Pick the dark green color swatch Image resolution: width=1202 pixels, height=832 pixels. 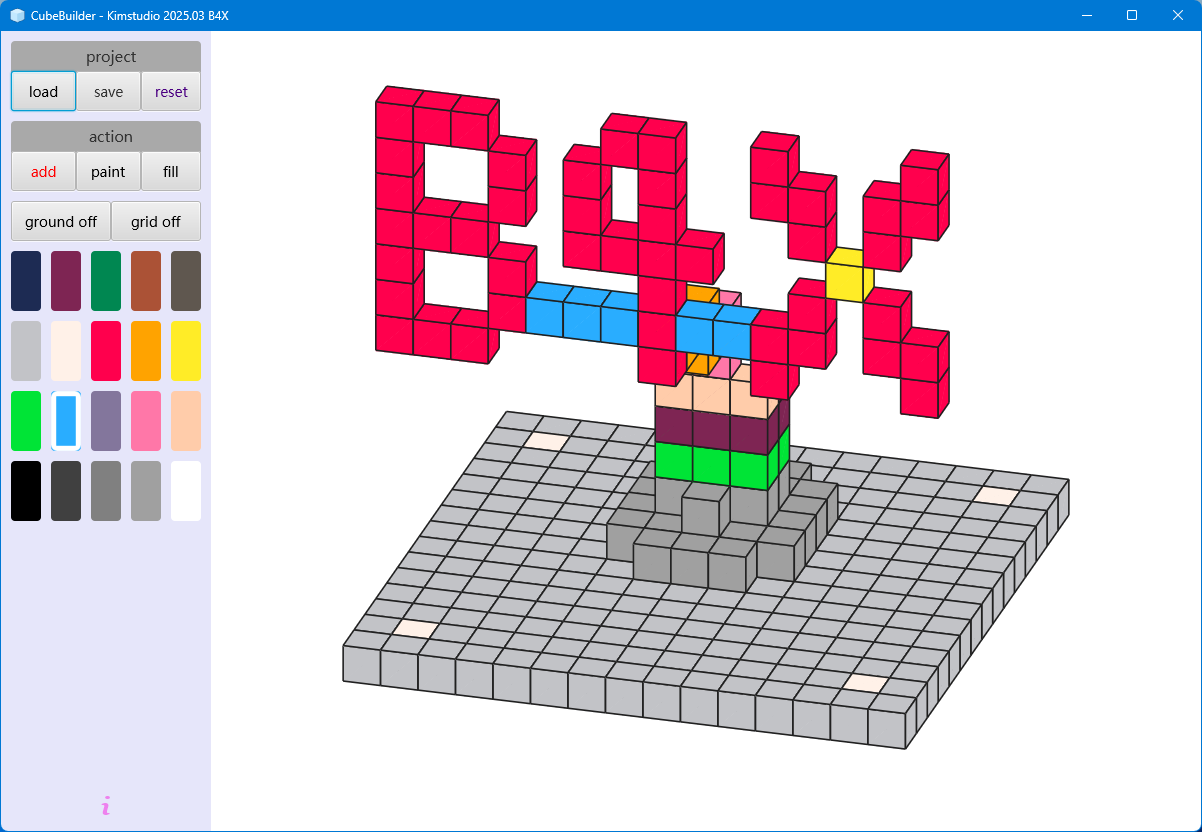106,281
